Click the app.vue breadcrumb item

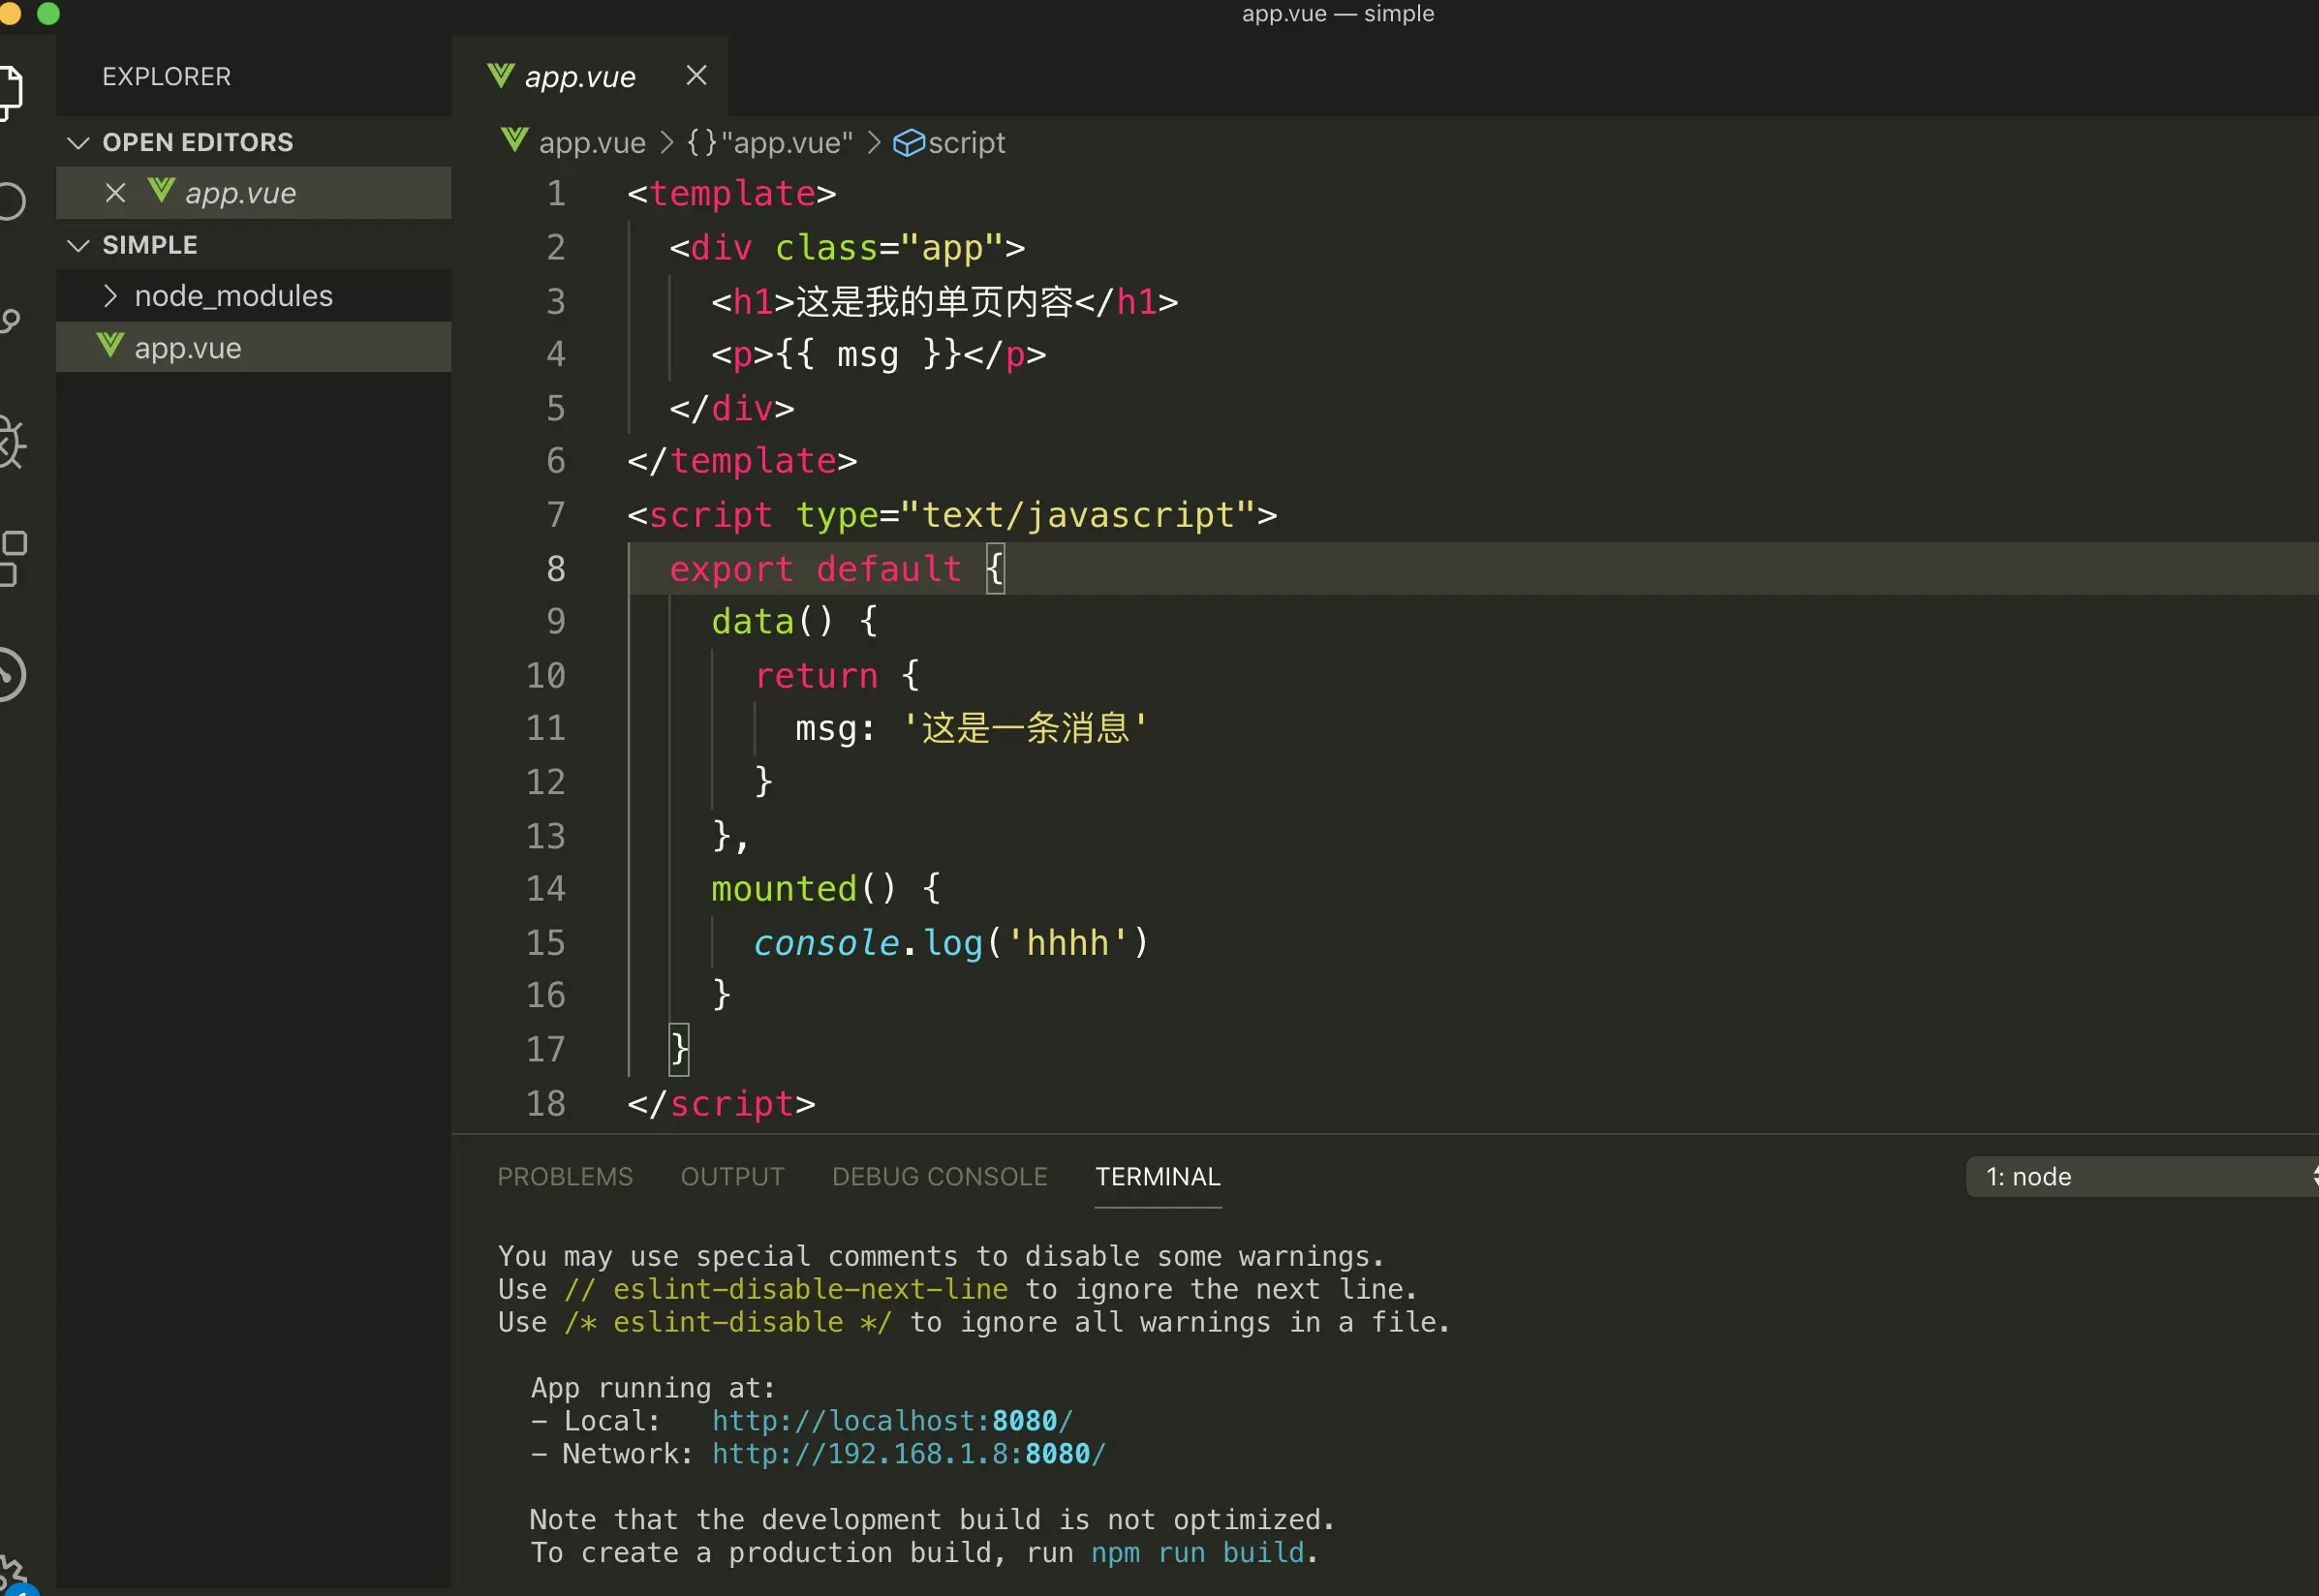pyautogui.click(x=592, y=143)
